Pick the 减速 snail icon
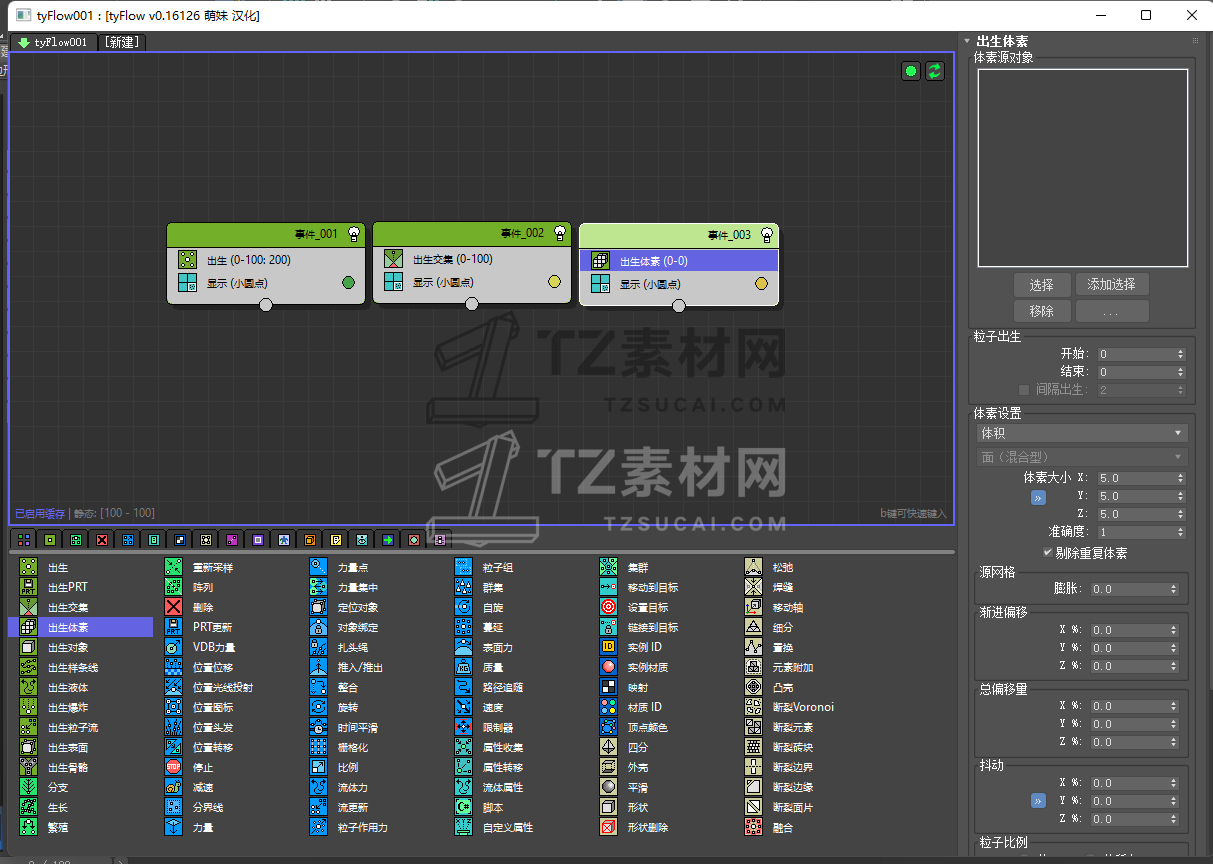 point(174,787)
